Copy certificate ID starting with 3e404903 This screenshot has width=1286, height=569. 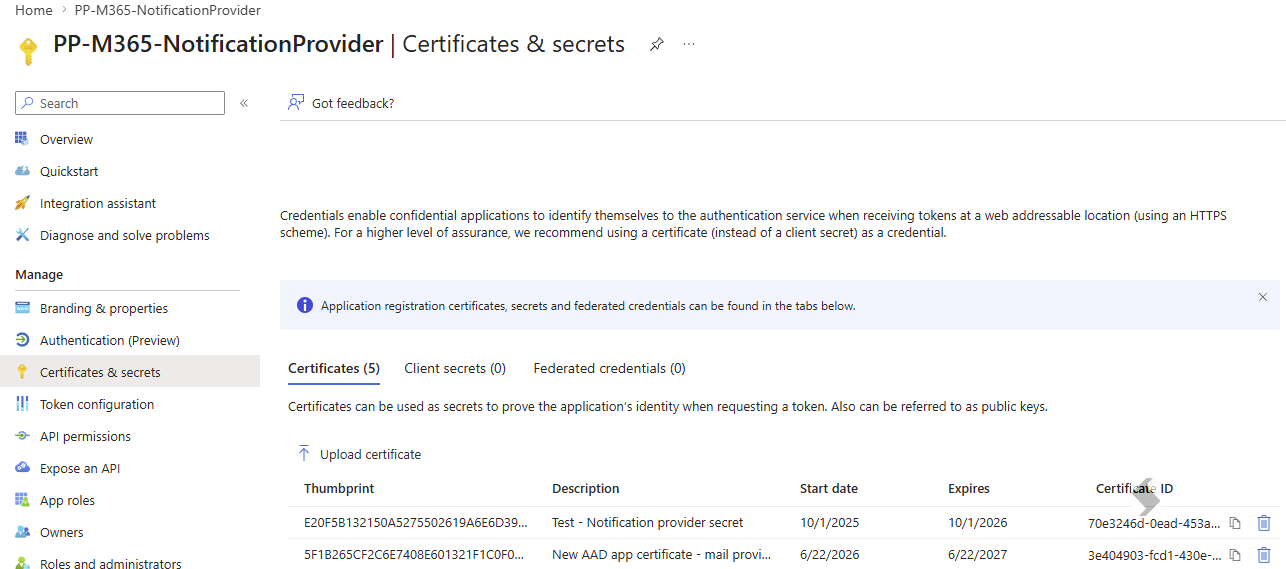coord(1235,555)
